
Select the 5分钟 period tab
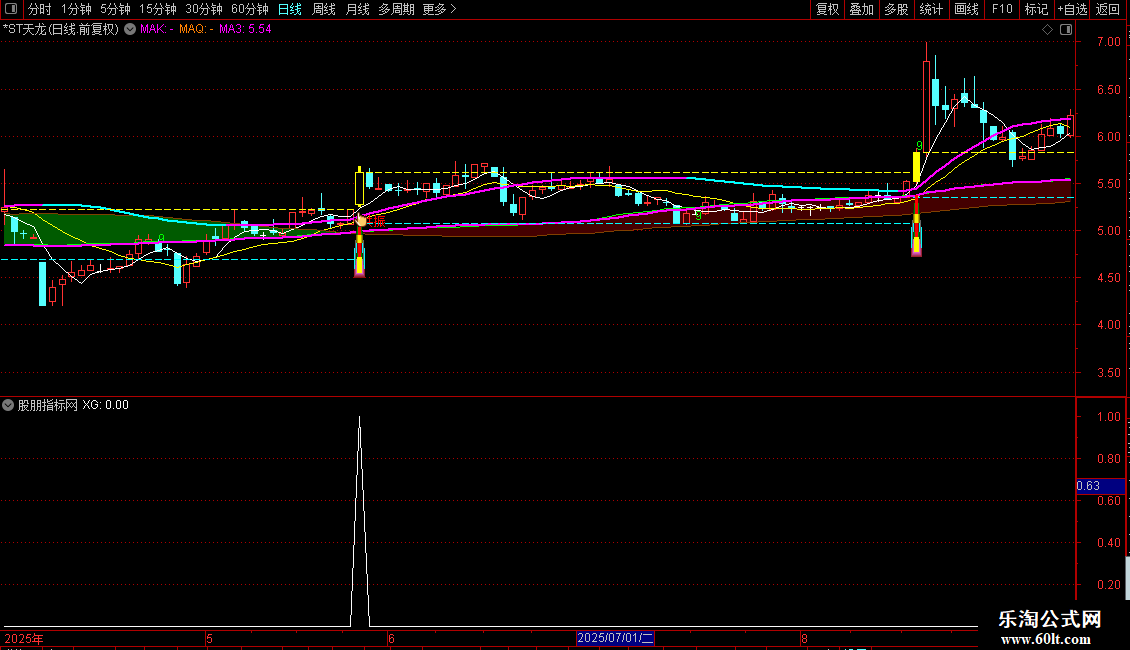(x=115, y=9)
